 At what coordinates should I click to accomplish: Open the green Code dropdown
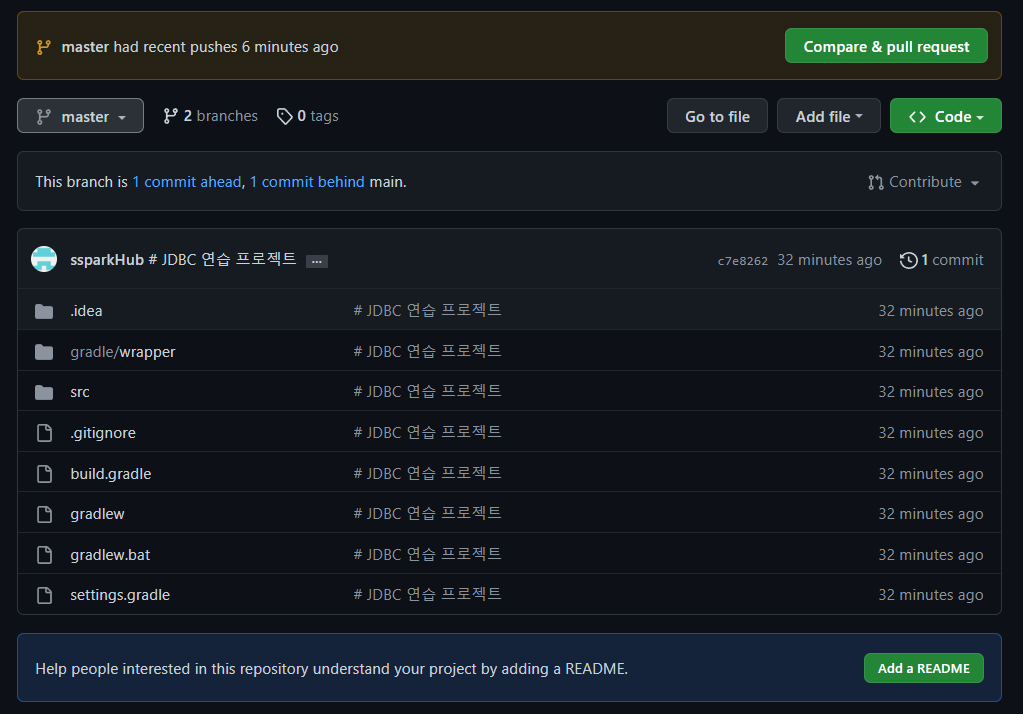[945, 116]
